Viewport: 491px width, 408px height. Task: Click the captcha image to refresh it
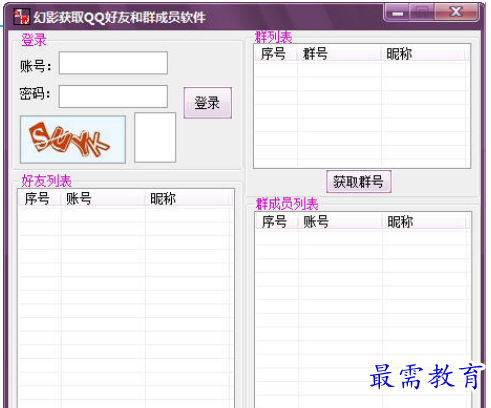click(x=73, y=140)
